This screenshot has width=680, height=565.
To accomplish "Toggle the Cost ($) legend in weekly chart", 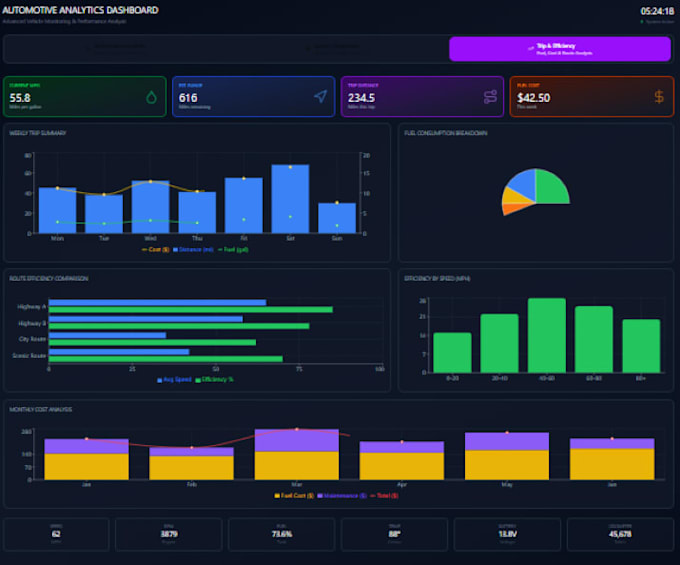I will [155, 249].
